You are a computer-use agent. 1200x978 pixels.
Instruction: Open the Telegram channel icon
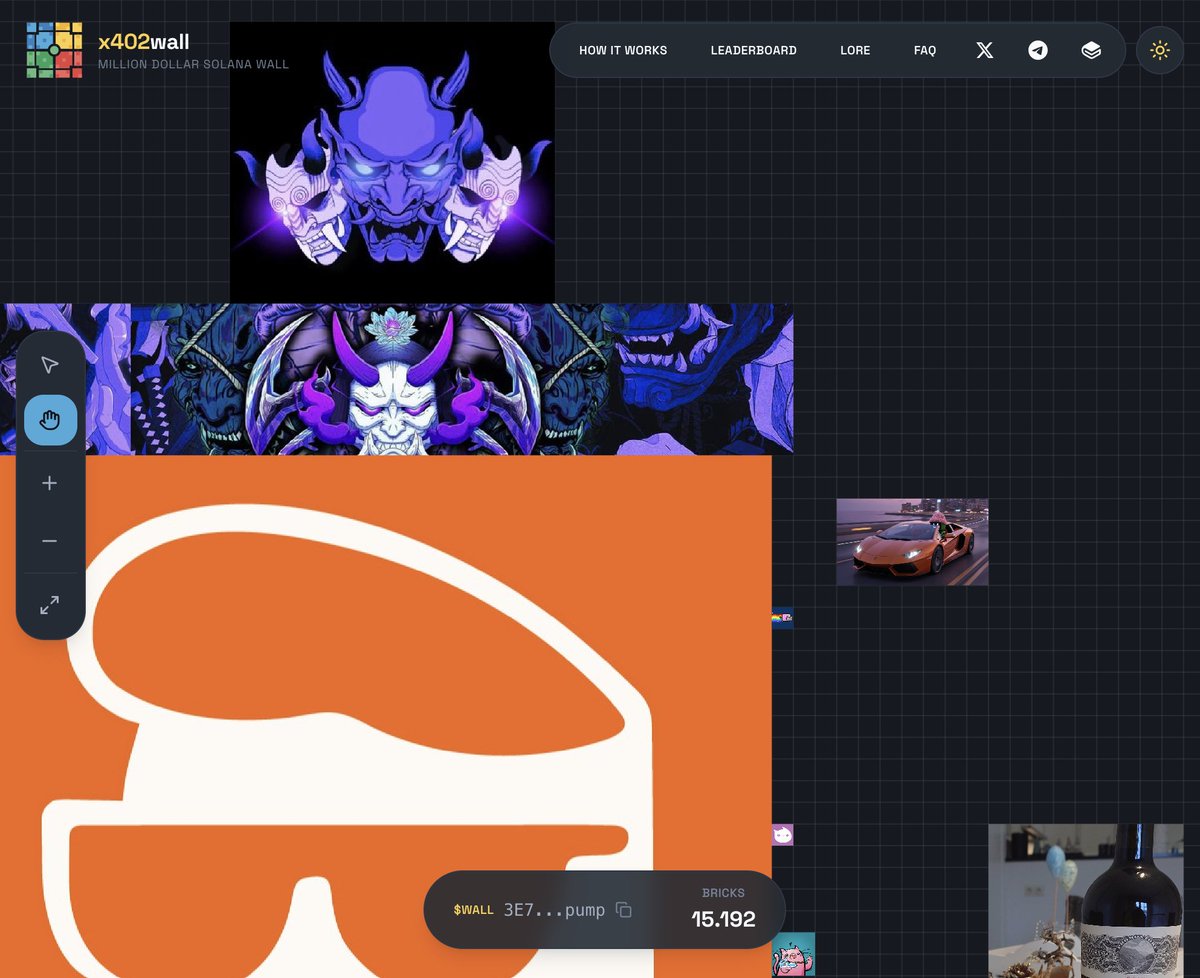pos(1038,50)
